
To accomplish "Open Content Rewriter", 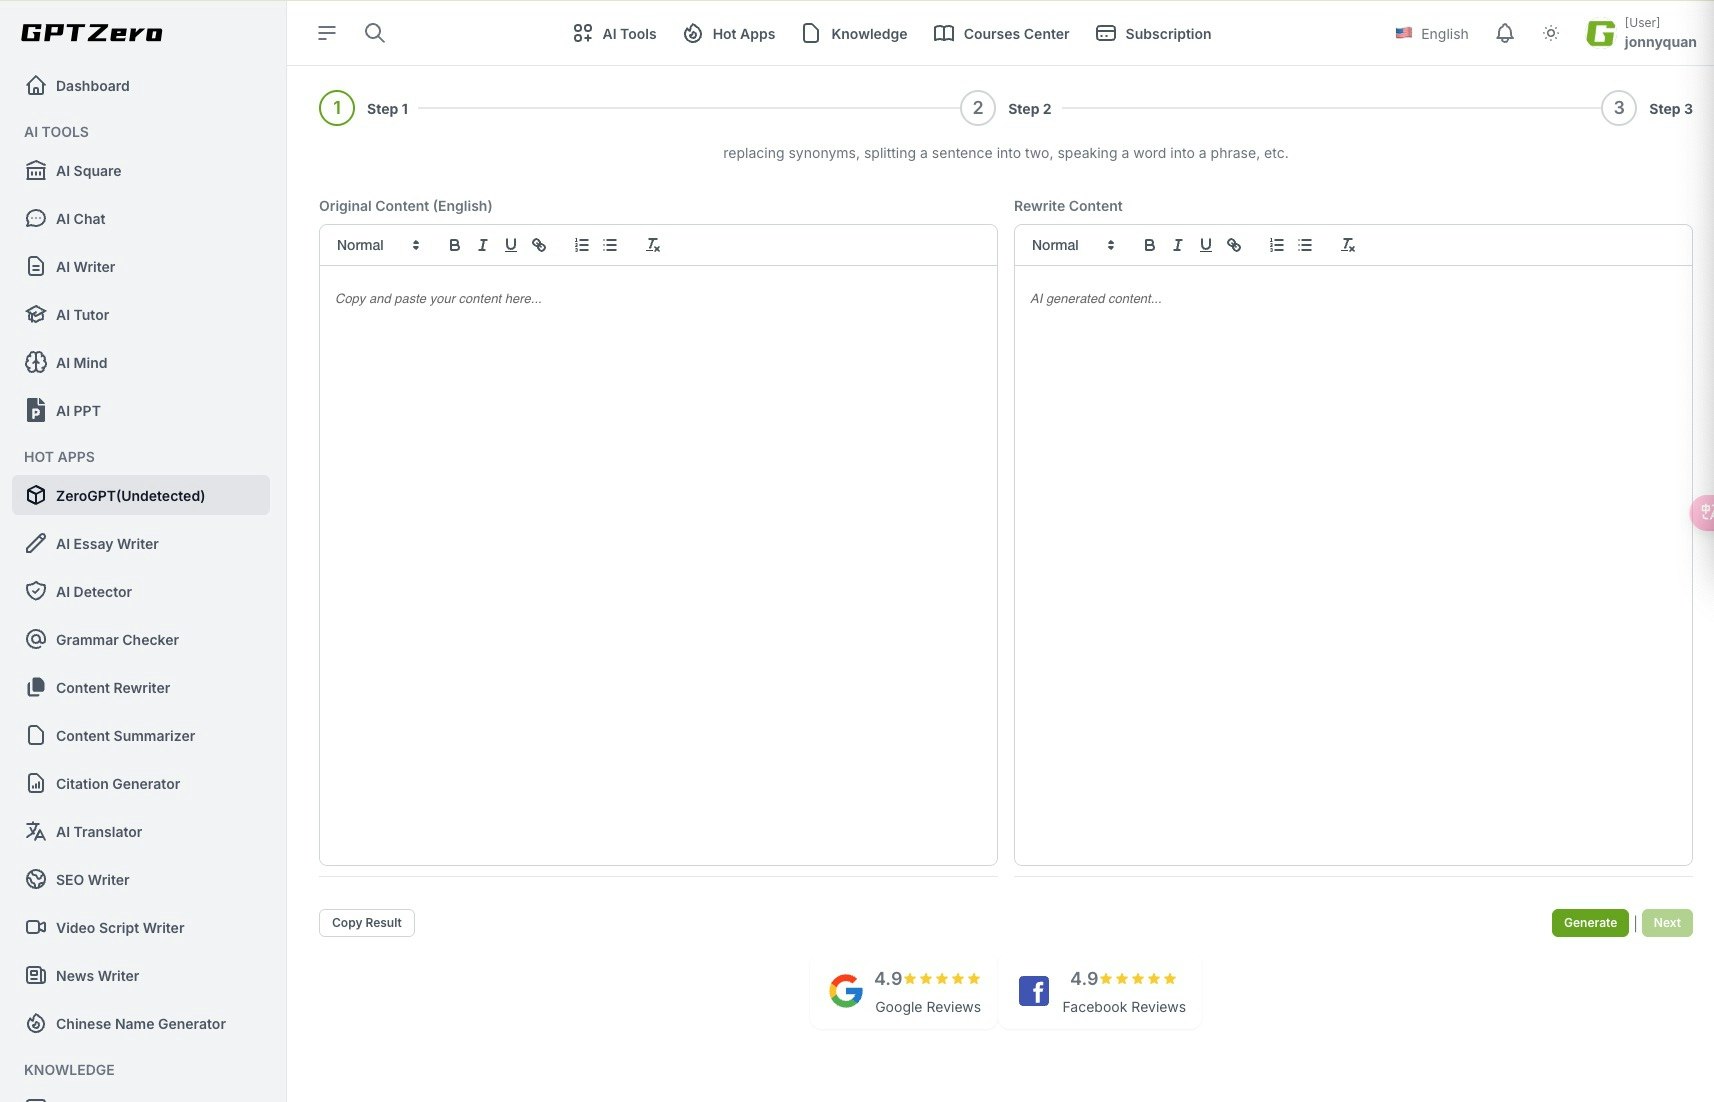I will click(x=141, y=688).
